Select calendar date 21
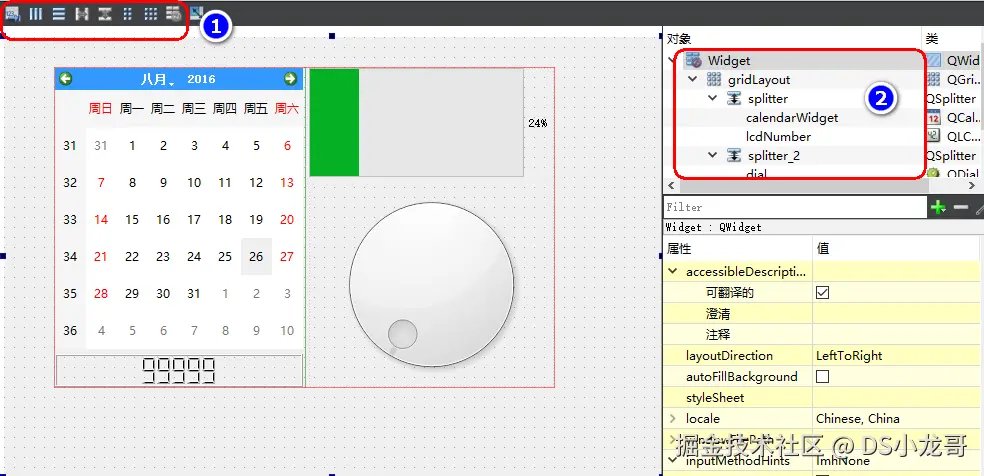 point(100,257)
